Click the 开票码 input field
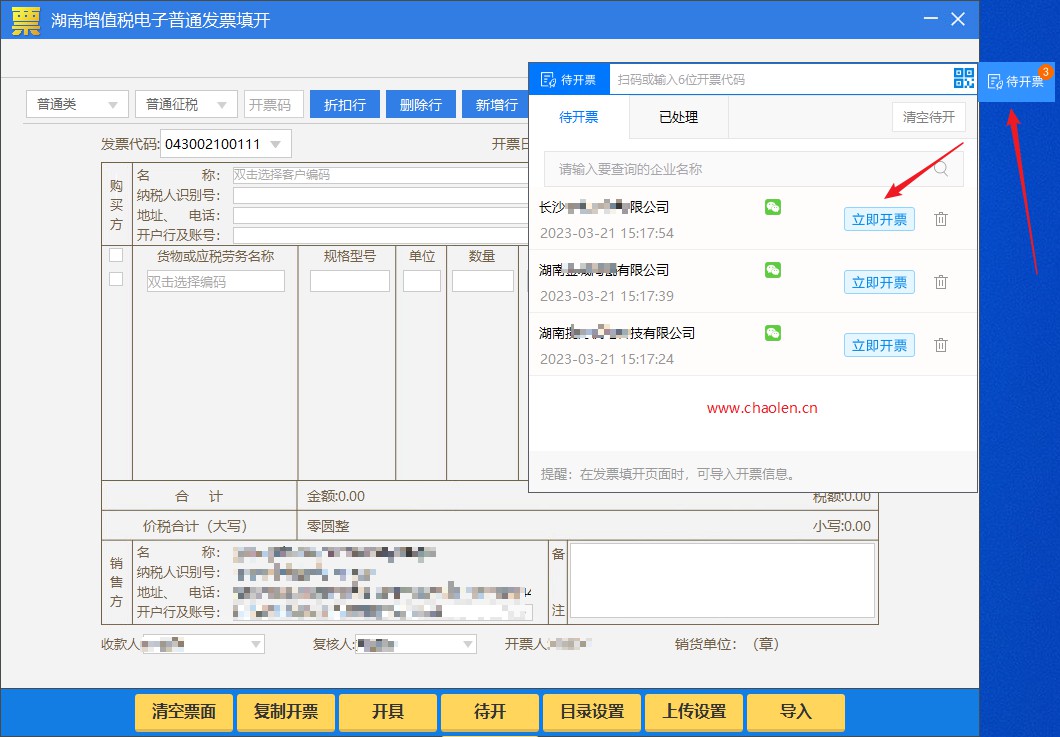Viewport: 1060px width, 737px height. pos(274,104)
